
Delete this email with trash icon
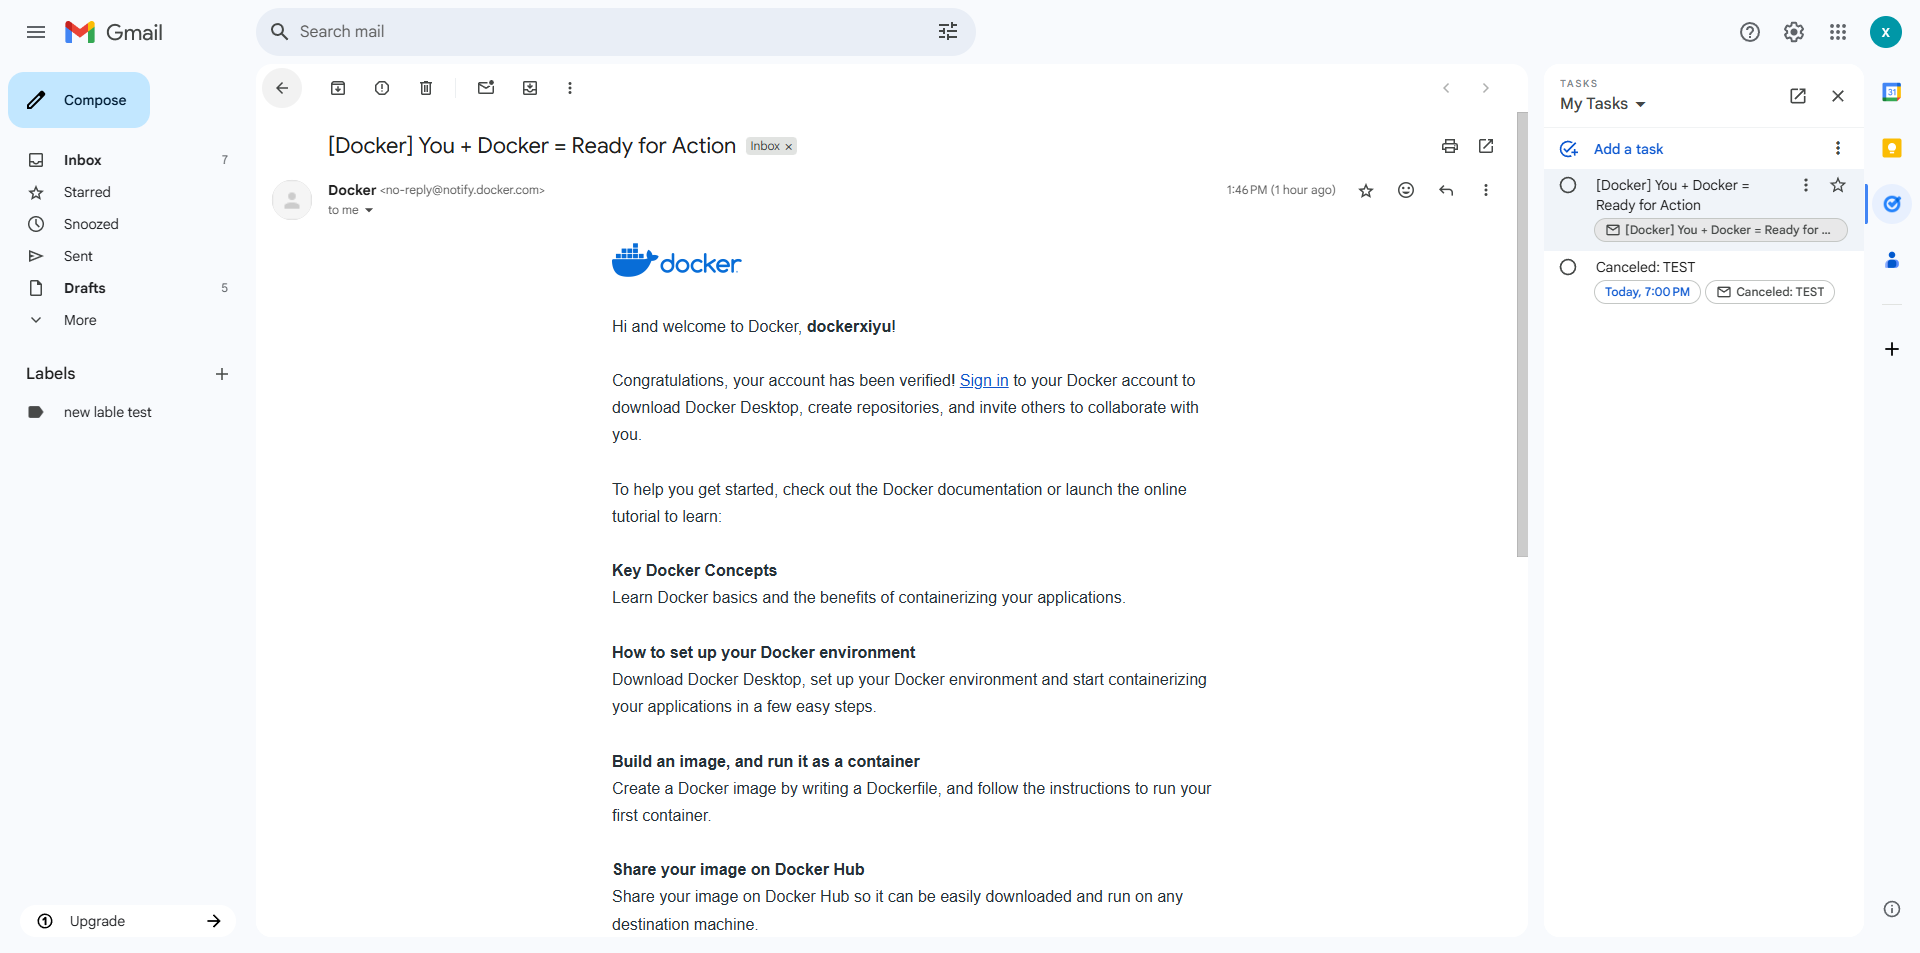coord(426,88)
